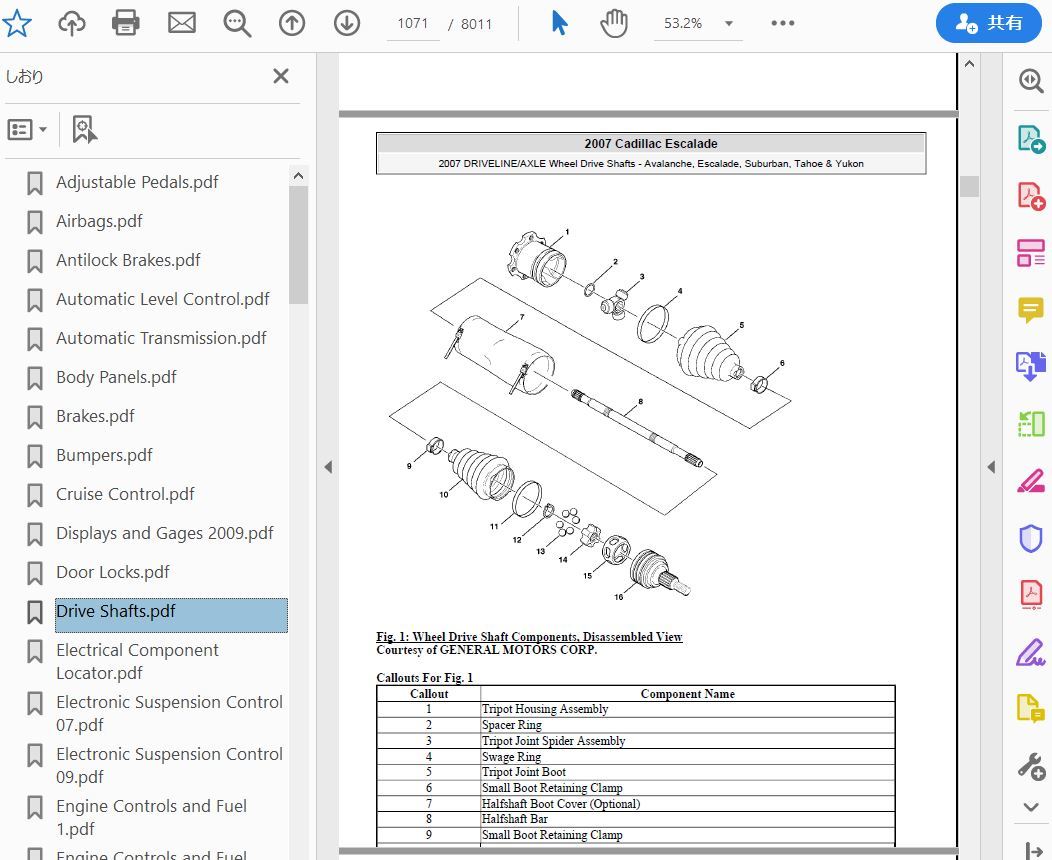
Task: Open Automatic Transmission.pdf bookmark
Action: [161, 338]
